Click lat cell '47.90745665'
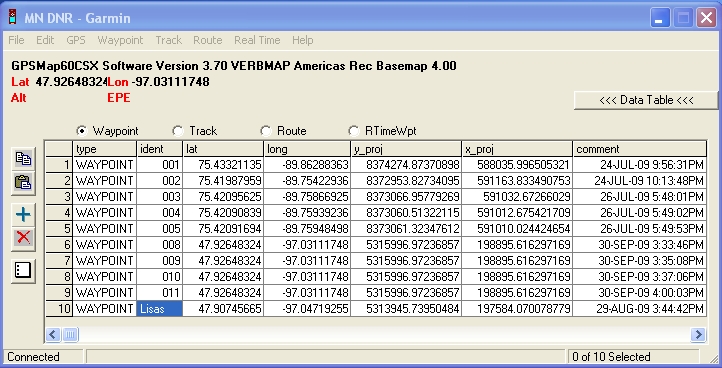Screen dimensions: 722x368 (223, 309)
